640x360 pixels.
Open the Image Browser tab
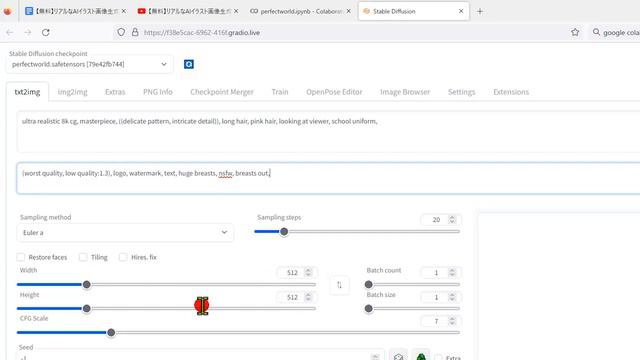[405, 92]
